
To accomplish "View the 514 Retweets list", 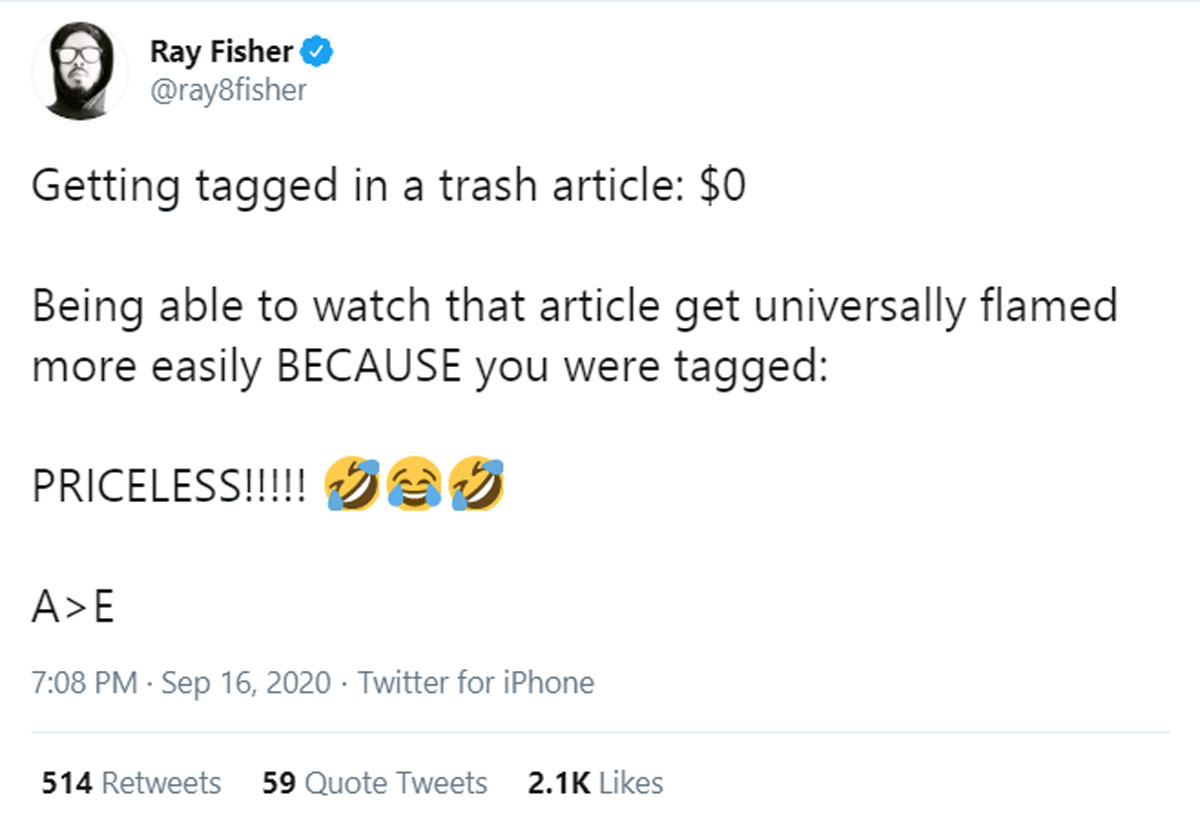I will (131, 783).
